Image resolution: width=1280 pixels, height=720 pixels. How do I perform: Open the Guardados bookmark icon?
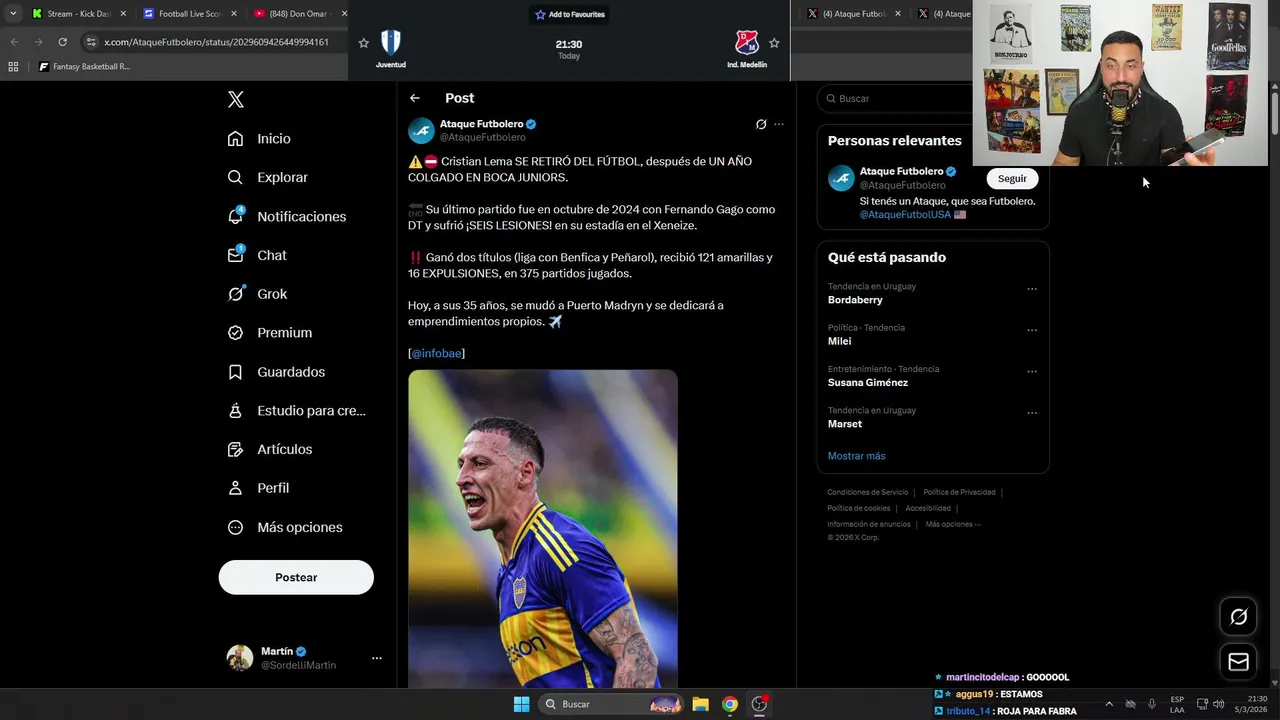[x=235, y=372]
